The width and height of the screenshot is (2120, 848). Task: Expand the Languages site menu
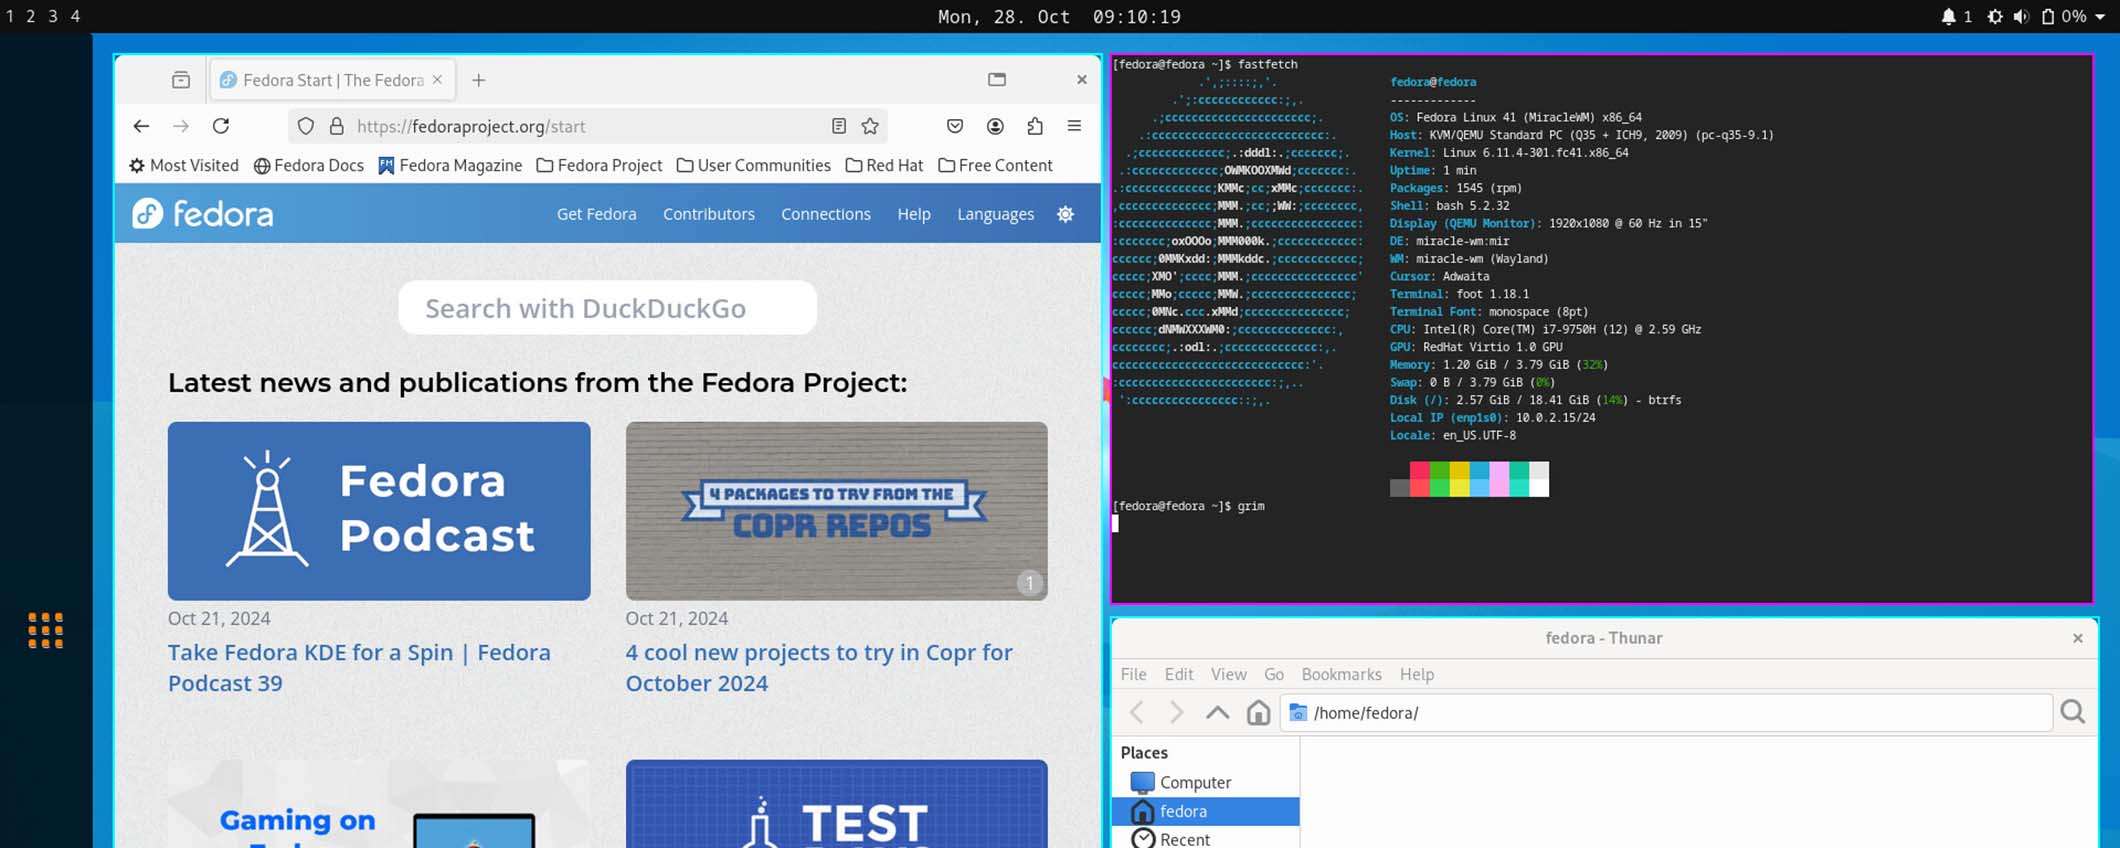[x=996, y=214]
